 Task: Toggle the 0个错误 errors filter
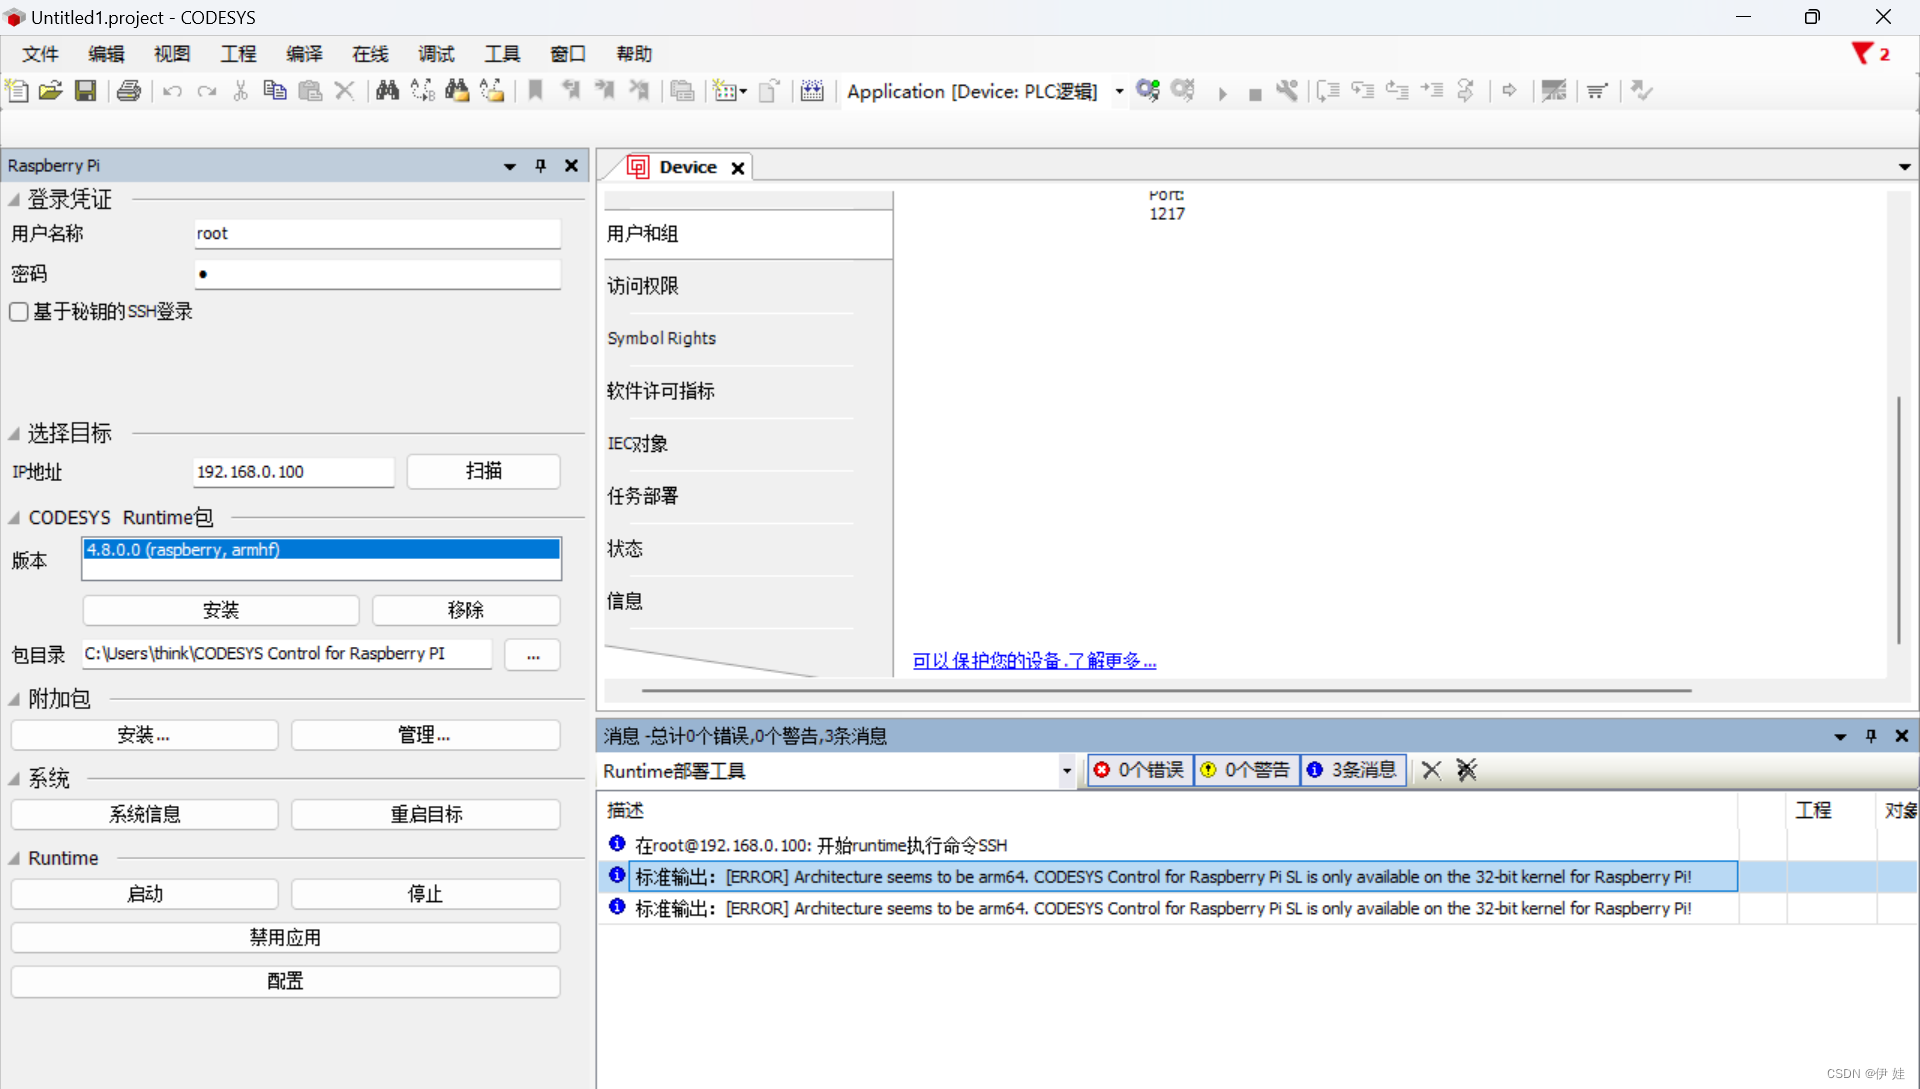point(1140,770)
